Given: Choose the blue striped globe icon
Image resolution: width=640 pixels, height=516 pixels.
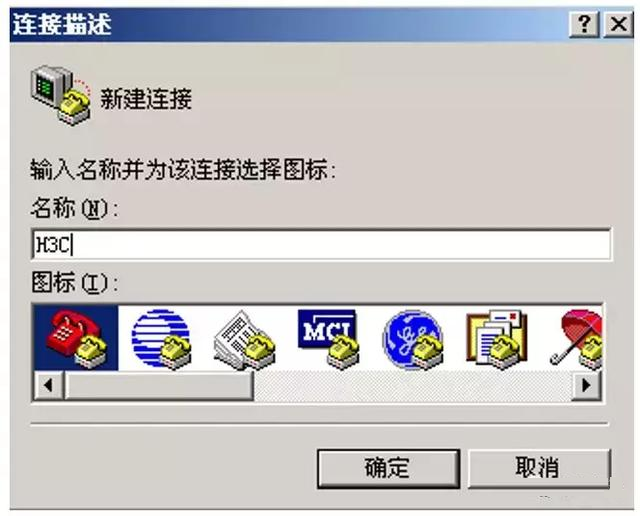Looking at the screenshot, I should click(x=161, y=338).
